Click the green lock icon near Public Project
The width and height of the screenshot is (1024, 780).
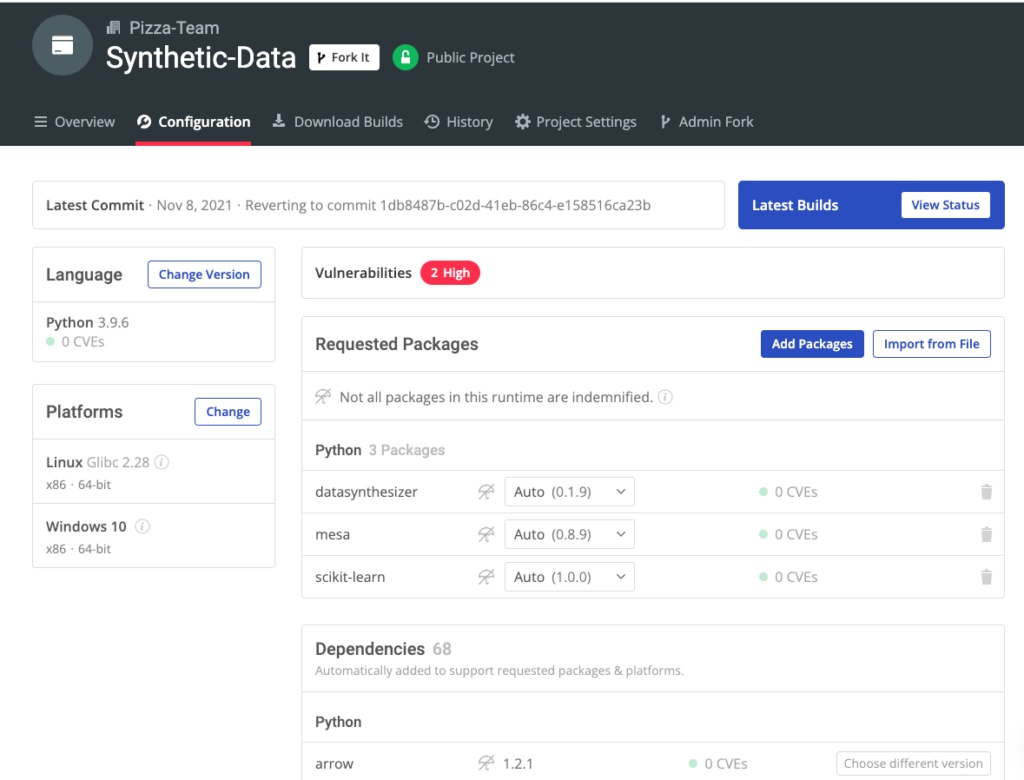[x=405, y=57]
